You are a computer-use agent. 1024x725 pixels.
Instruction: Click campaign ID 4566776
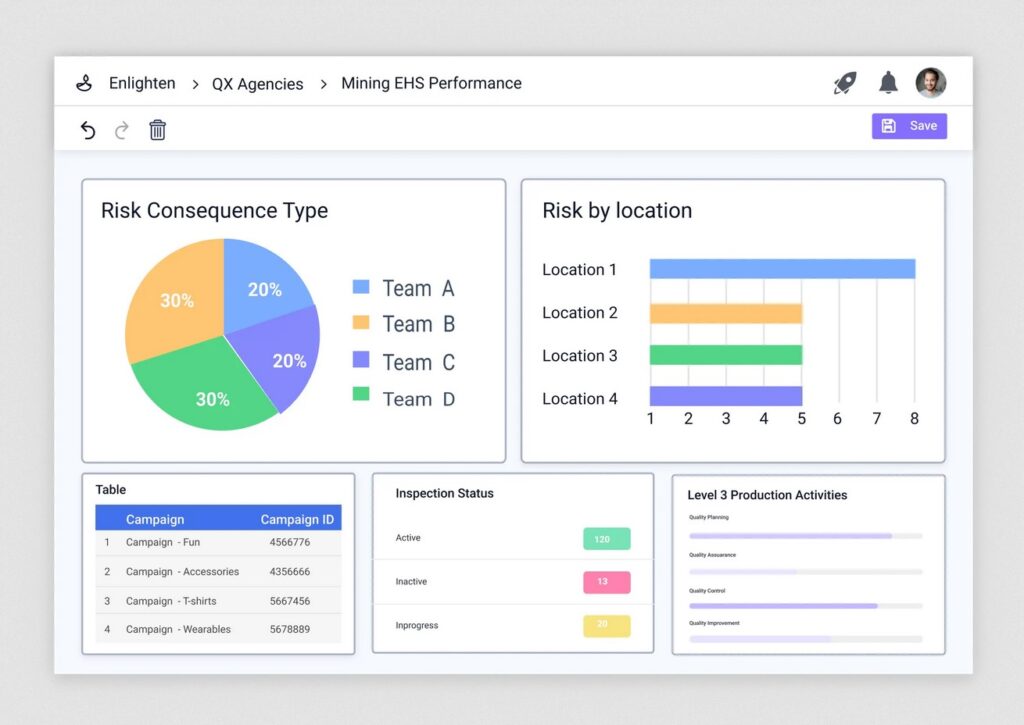click(290, 542)
